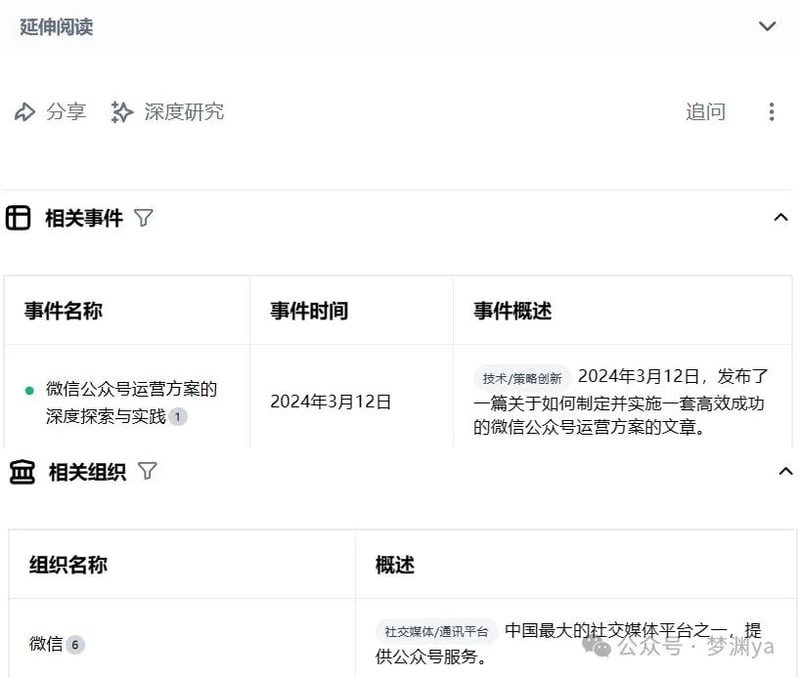Viewport: 800px width, 678px height.
Task: Expand the 延伸阅读 section chevron
Action: coord(767,26)
